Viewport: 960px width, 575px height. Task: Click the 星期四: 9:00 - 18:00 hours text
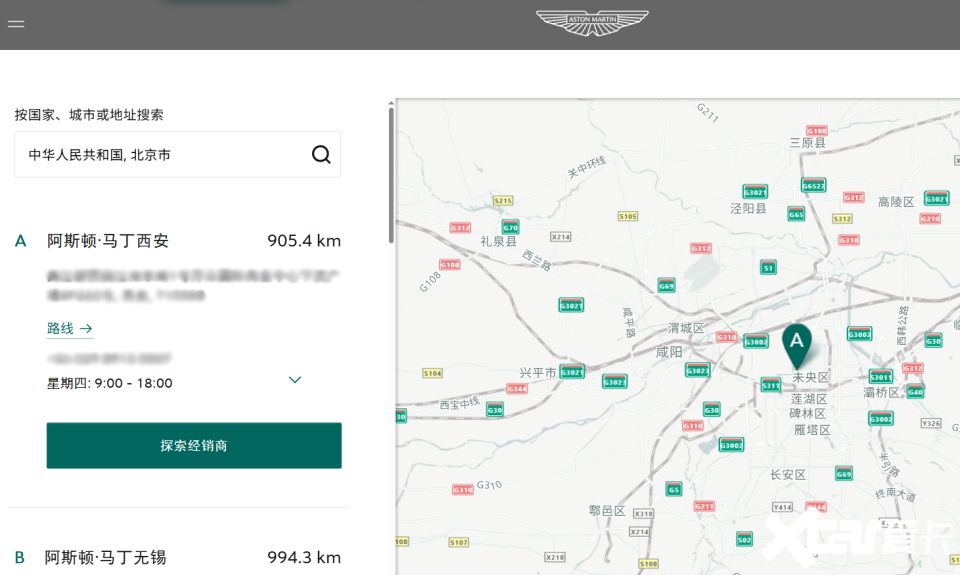110,383
